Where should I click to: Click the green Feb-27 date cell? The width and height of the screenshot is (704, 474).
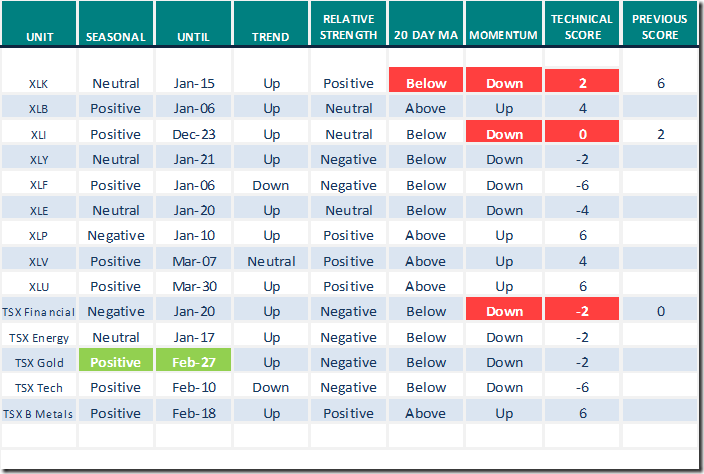click(193, 362)
